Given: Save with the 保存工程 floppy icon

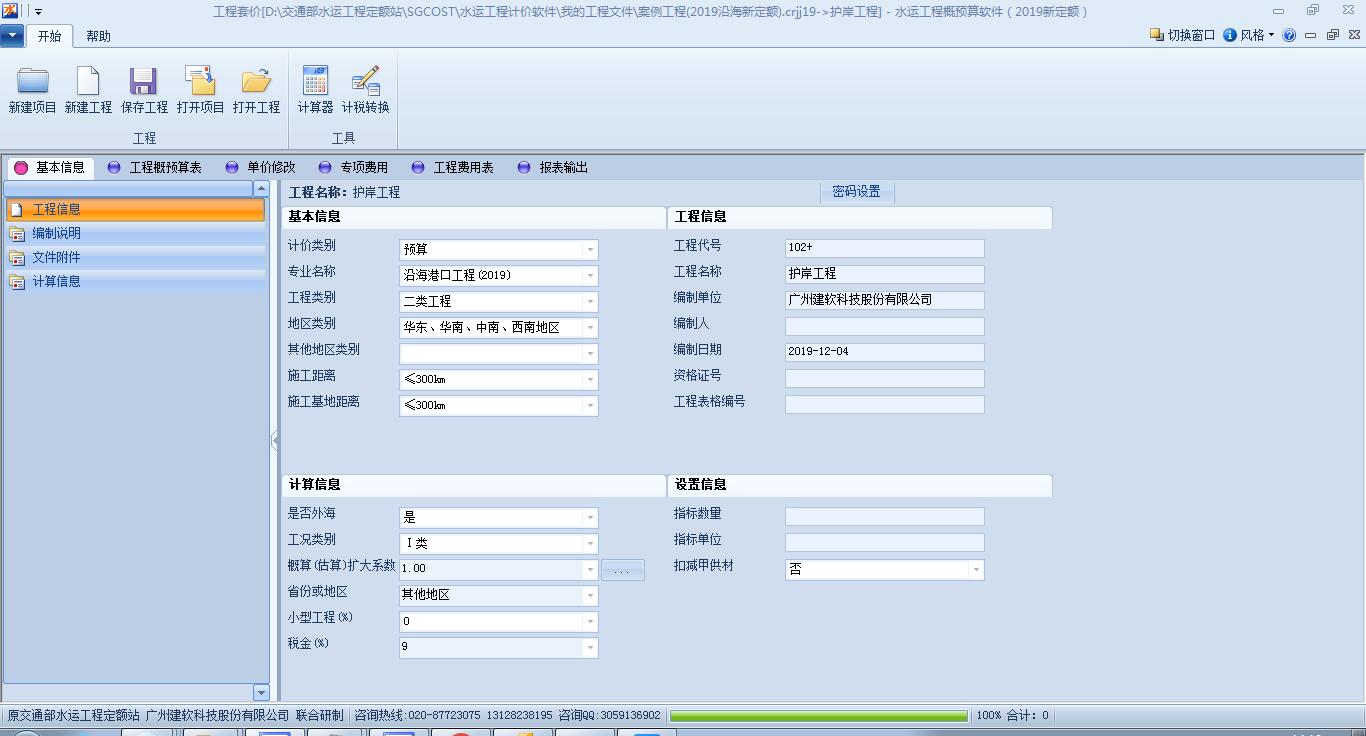Looking at the screenshot, I should click(144, 81).
